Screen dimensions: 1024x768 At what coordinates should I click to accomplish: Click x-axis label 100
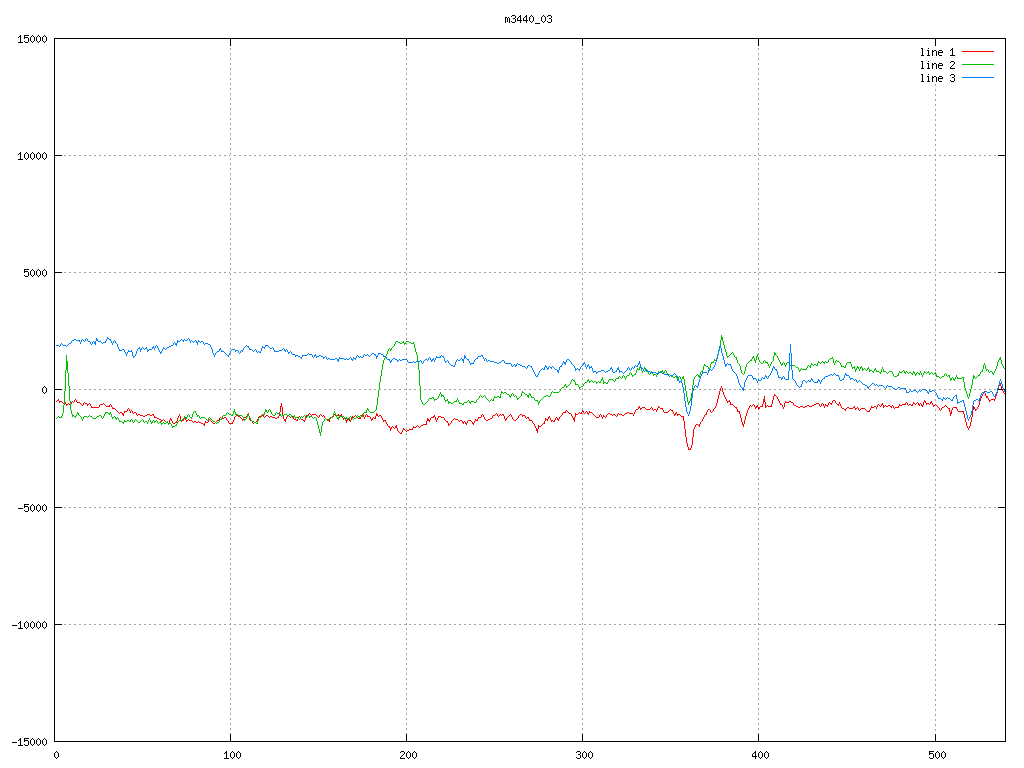pos(232,756)
